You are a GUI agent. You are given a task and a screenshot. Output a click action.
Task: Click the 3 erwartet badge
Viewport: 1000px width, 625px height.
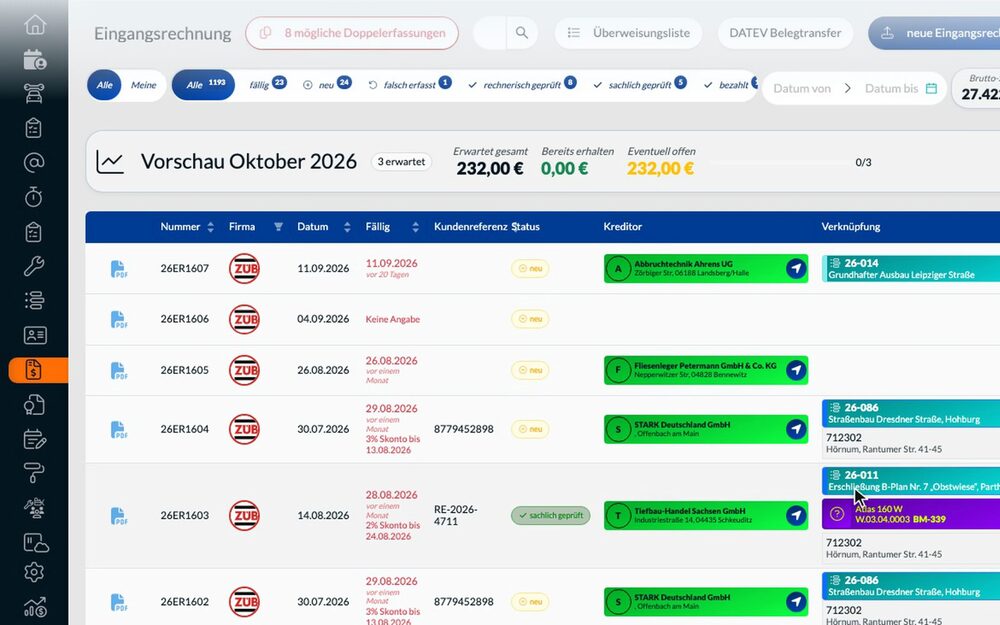(x=401, y=162)
